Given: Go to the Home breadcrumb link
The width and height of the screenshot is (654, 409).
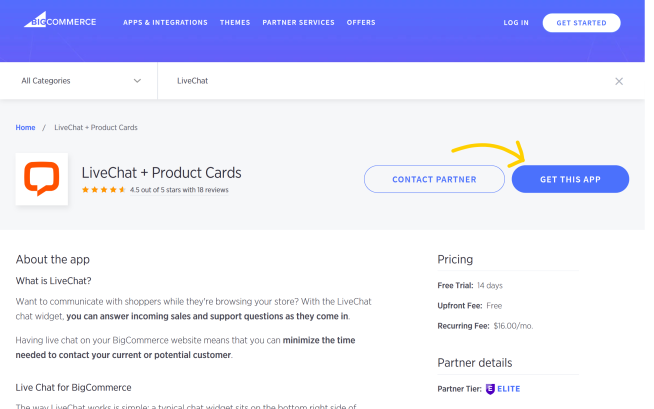Looking at the screenshot, I should click(25, 128).
